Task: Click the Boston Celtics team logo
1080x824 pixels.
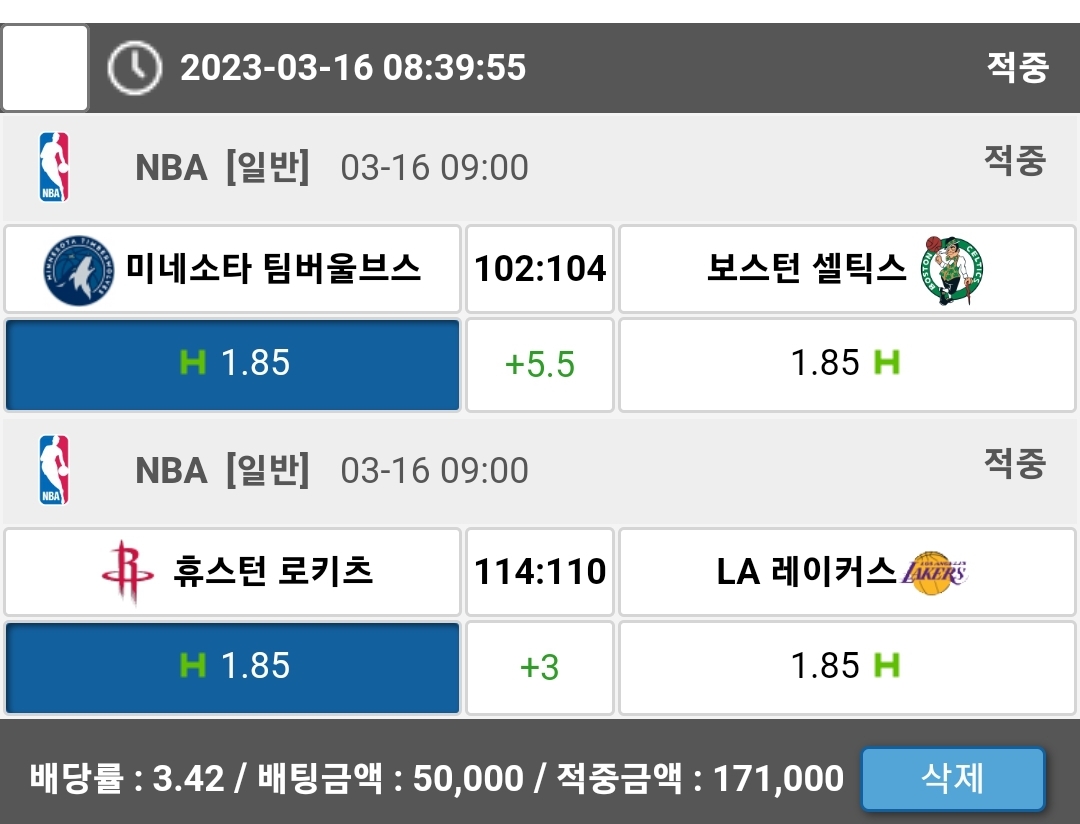Action: [951, 269]
